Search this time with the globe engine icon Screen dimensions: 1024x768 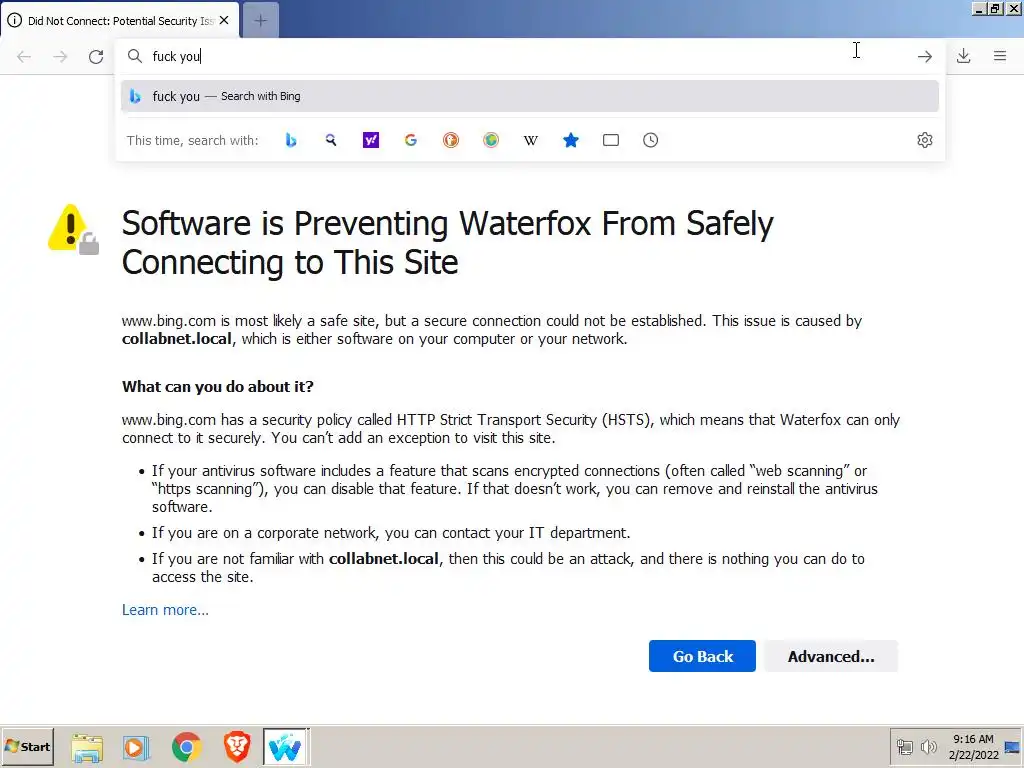[x=491, y=140]
